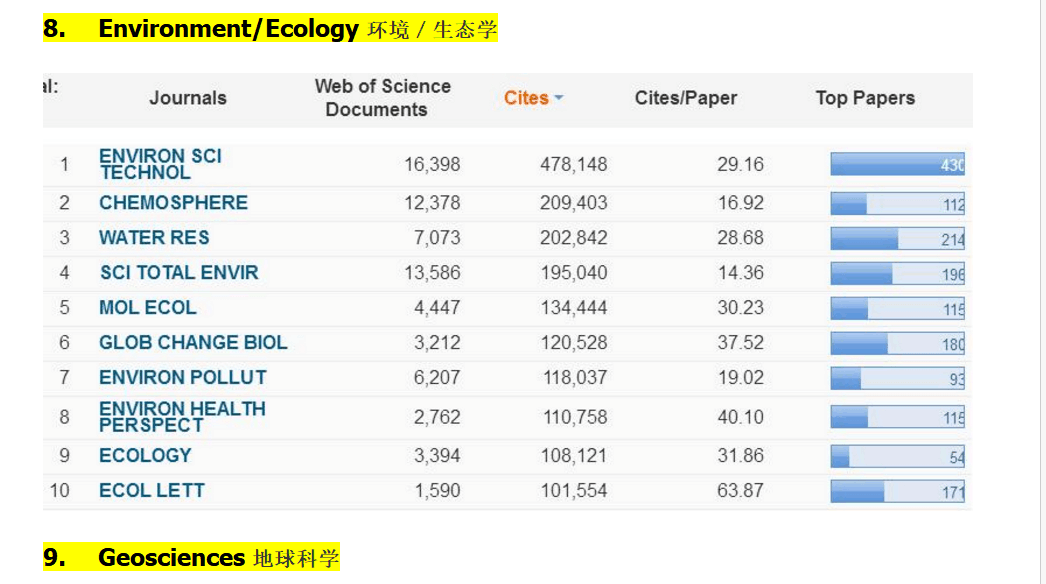Screen dimensions: 1046x584
Task: Click the top papers bar for ECOL LETT
Action: (897, 492)
